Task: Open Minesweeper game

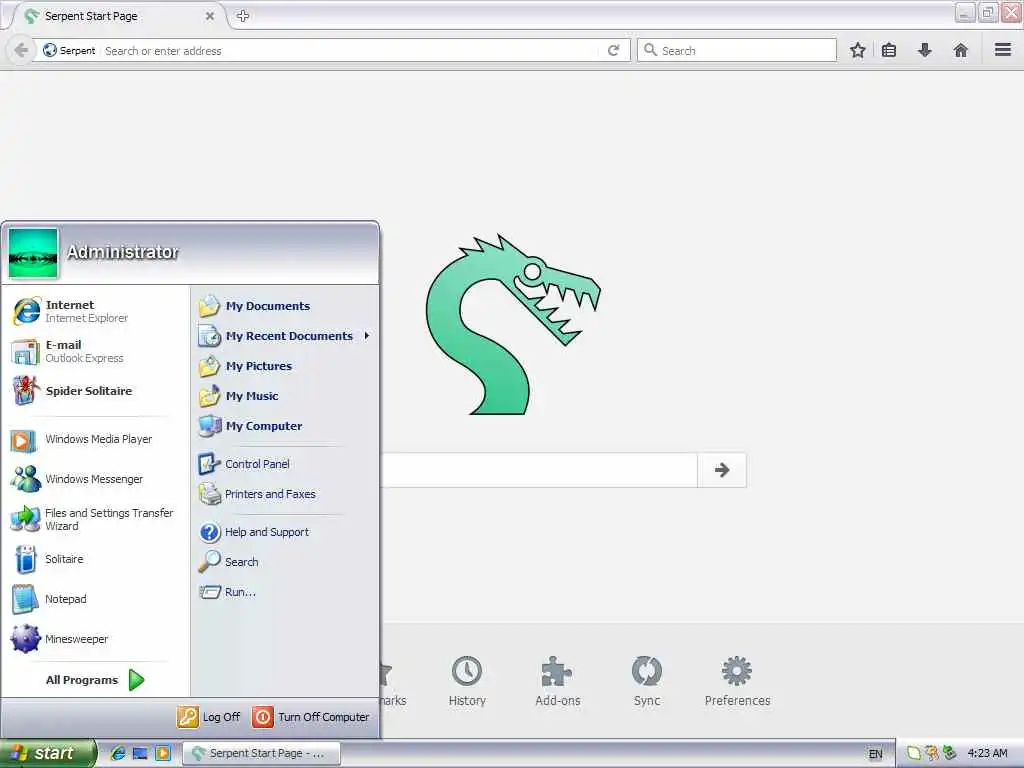Action: [x=59, y=639]
